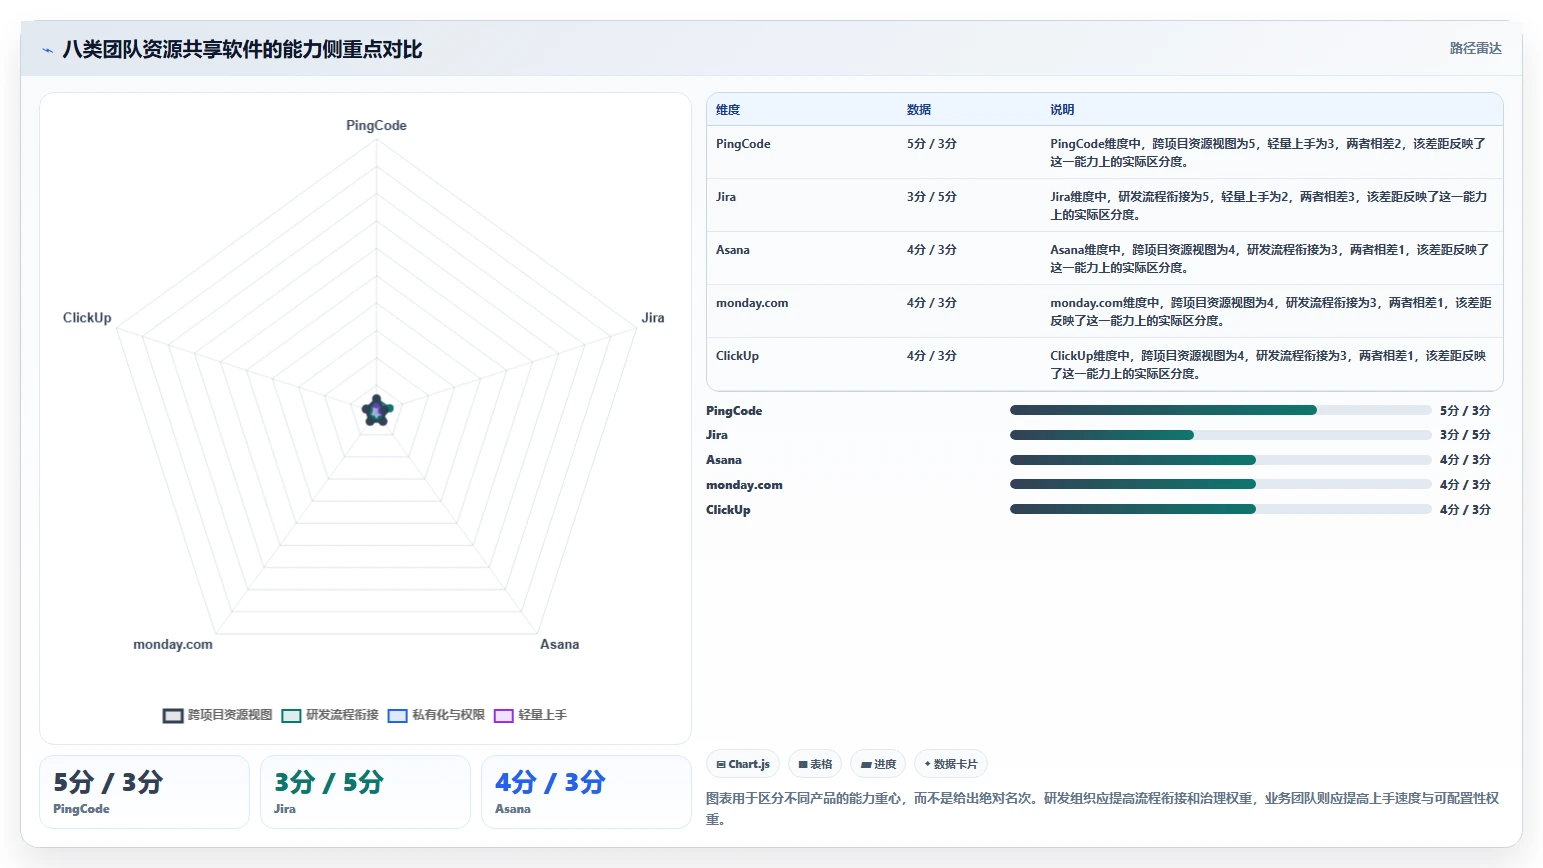Click the Asana维度中 description text
The width and height of the screenshot is (1543, 868).
point(1270,259)
